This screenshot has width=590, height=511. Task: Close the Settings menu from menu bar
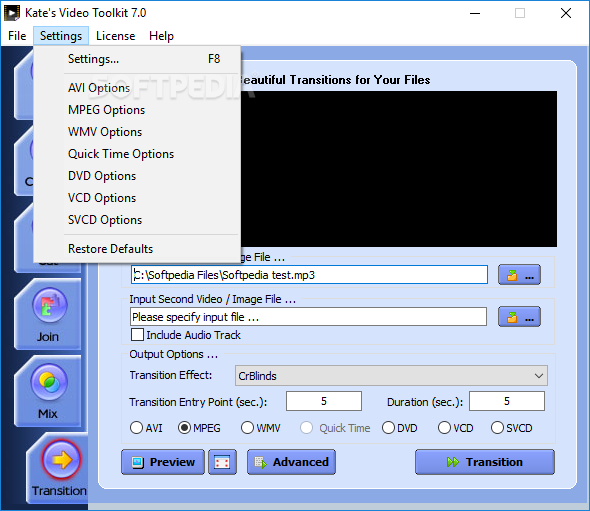[x=61, y=36]
